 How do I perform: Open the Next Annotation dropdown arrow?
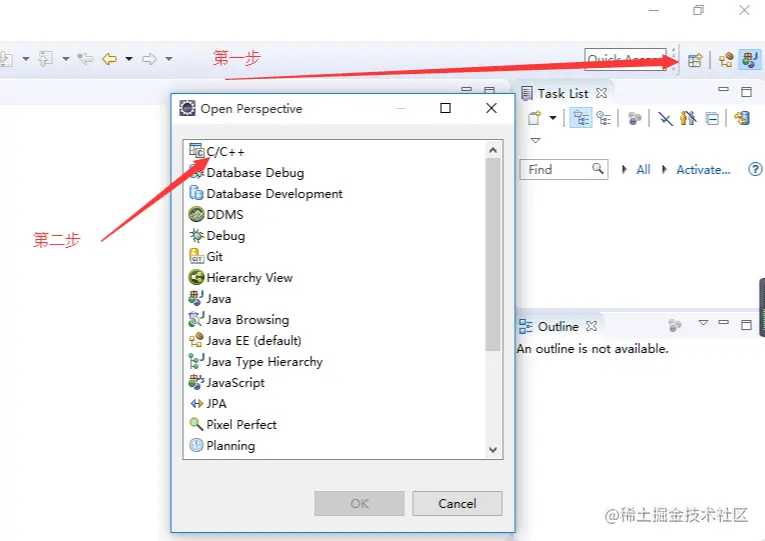(26, 59)
